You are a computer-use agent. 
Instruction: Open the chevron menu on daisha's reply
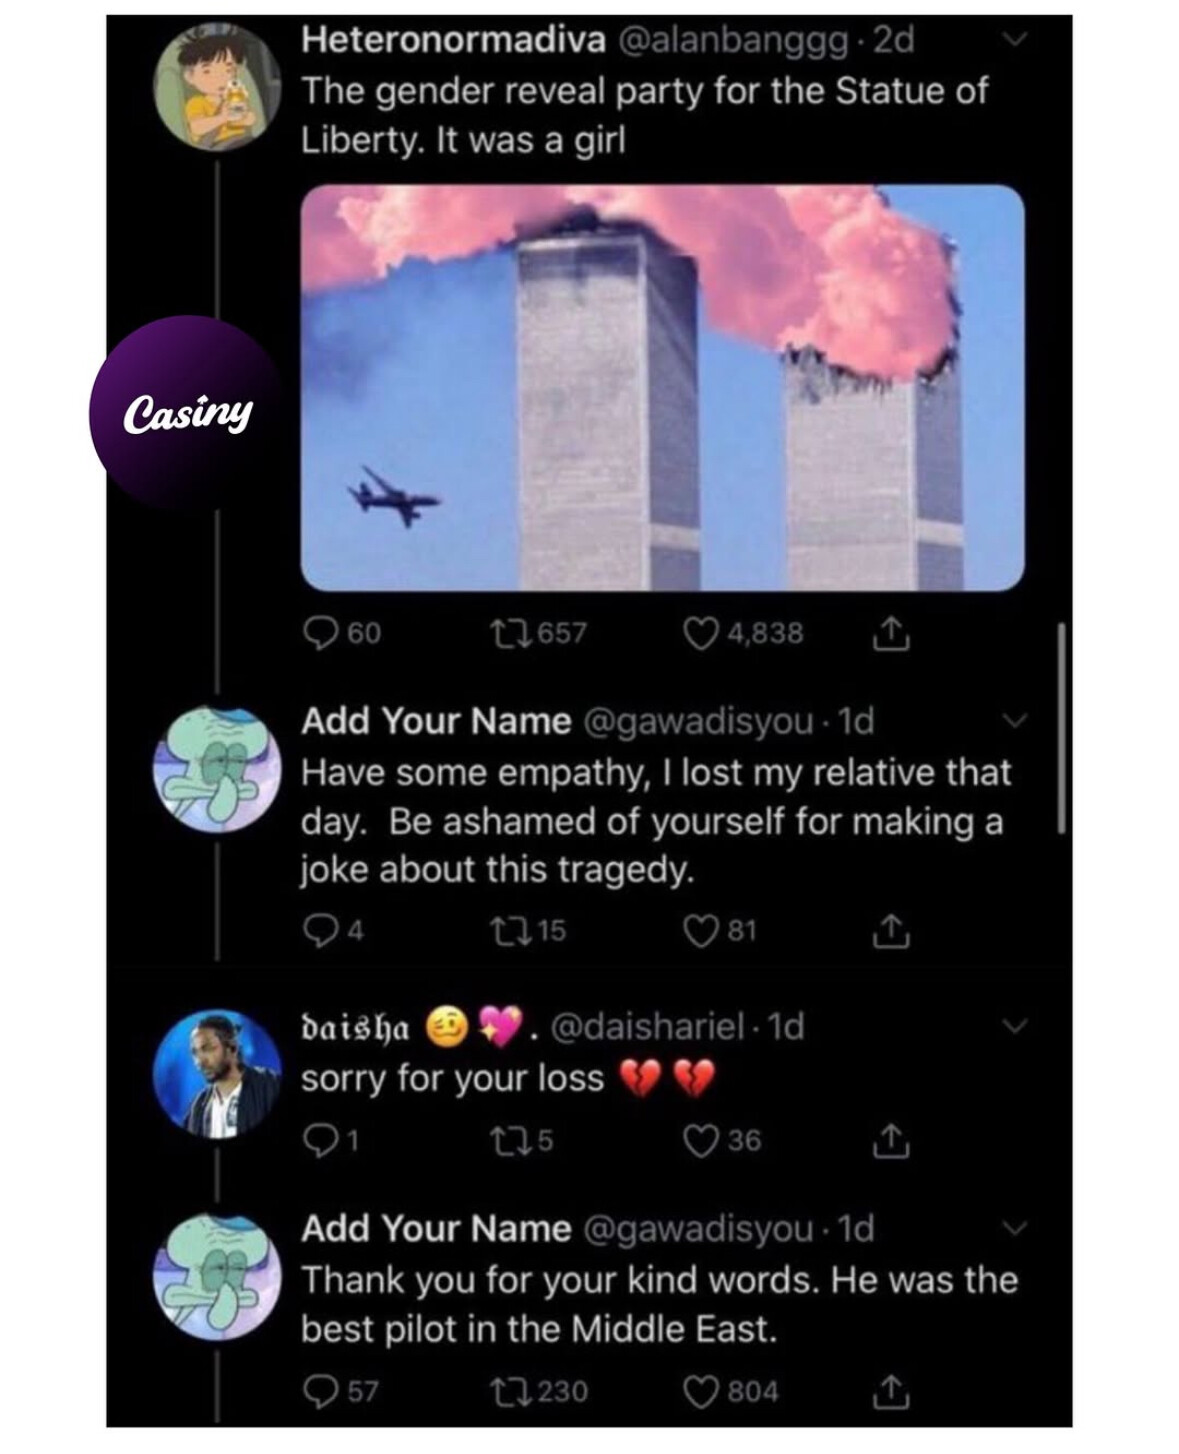[x=1015, y=1026]
